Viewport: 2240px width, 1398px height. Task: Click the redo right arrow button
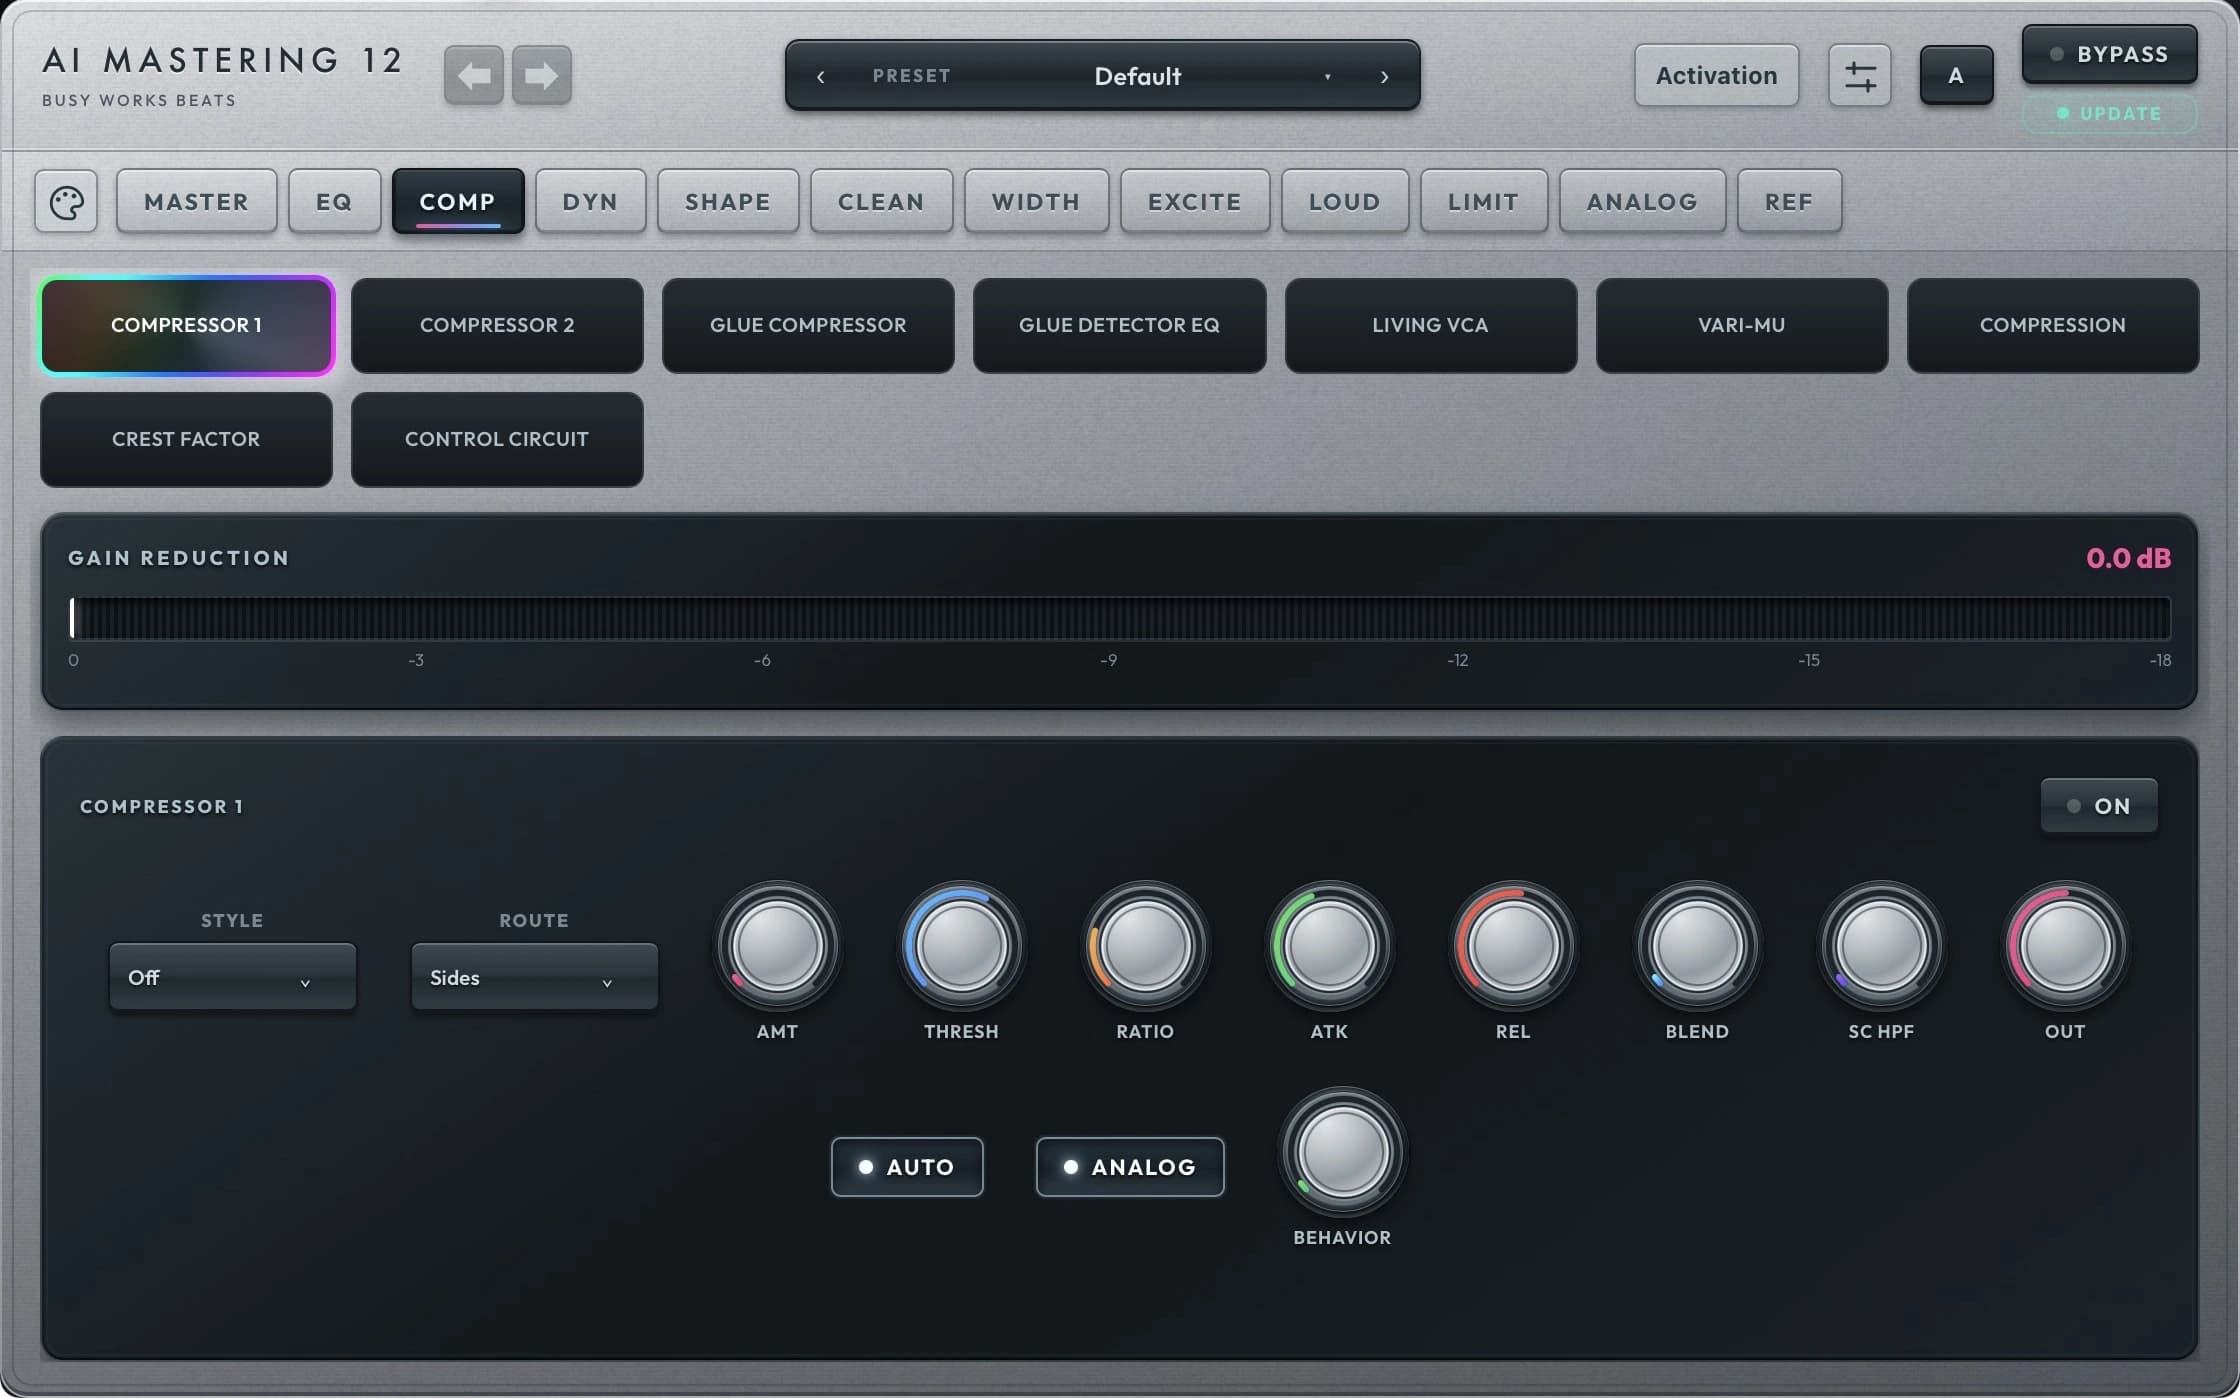coord(541,75)
